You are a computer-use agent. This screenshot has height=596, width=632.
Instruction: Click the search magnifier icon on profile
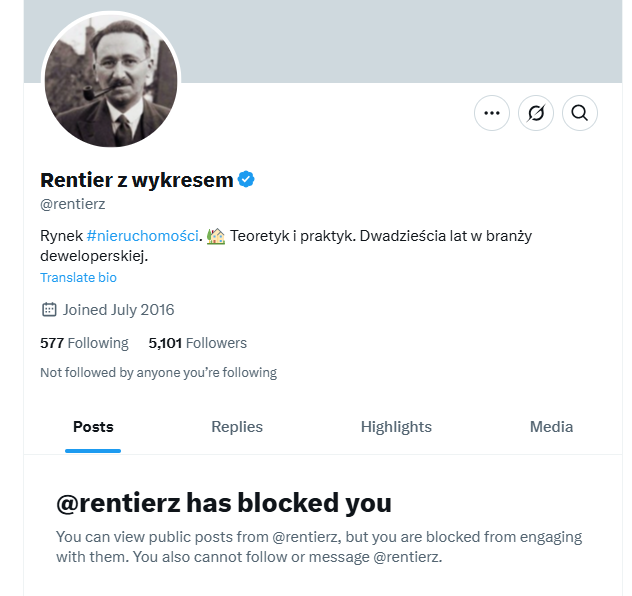(x=579, y=113)
